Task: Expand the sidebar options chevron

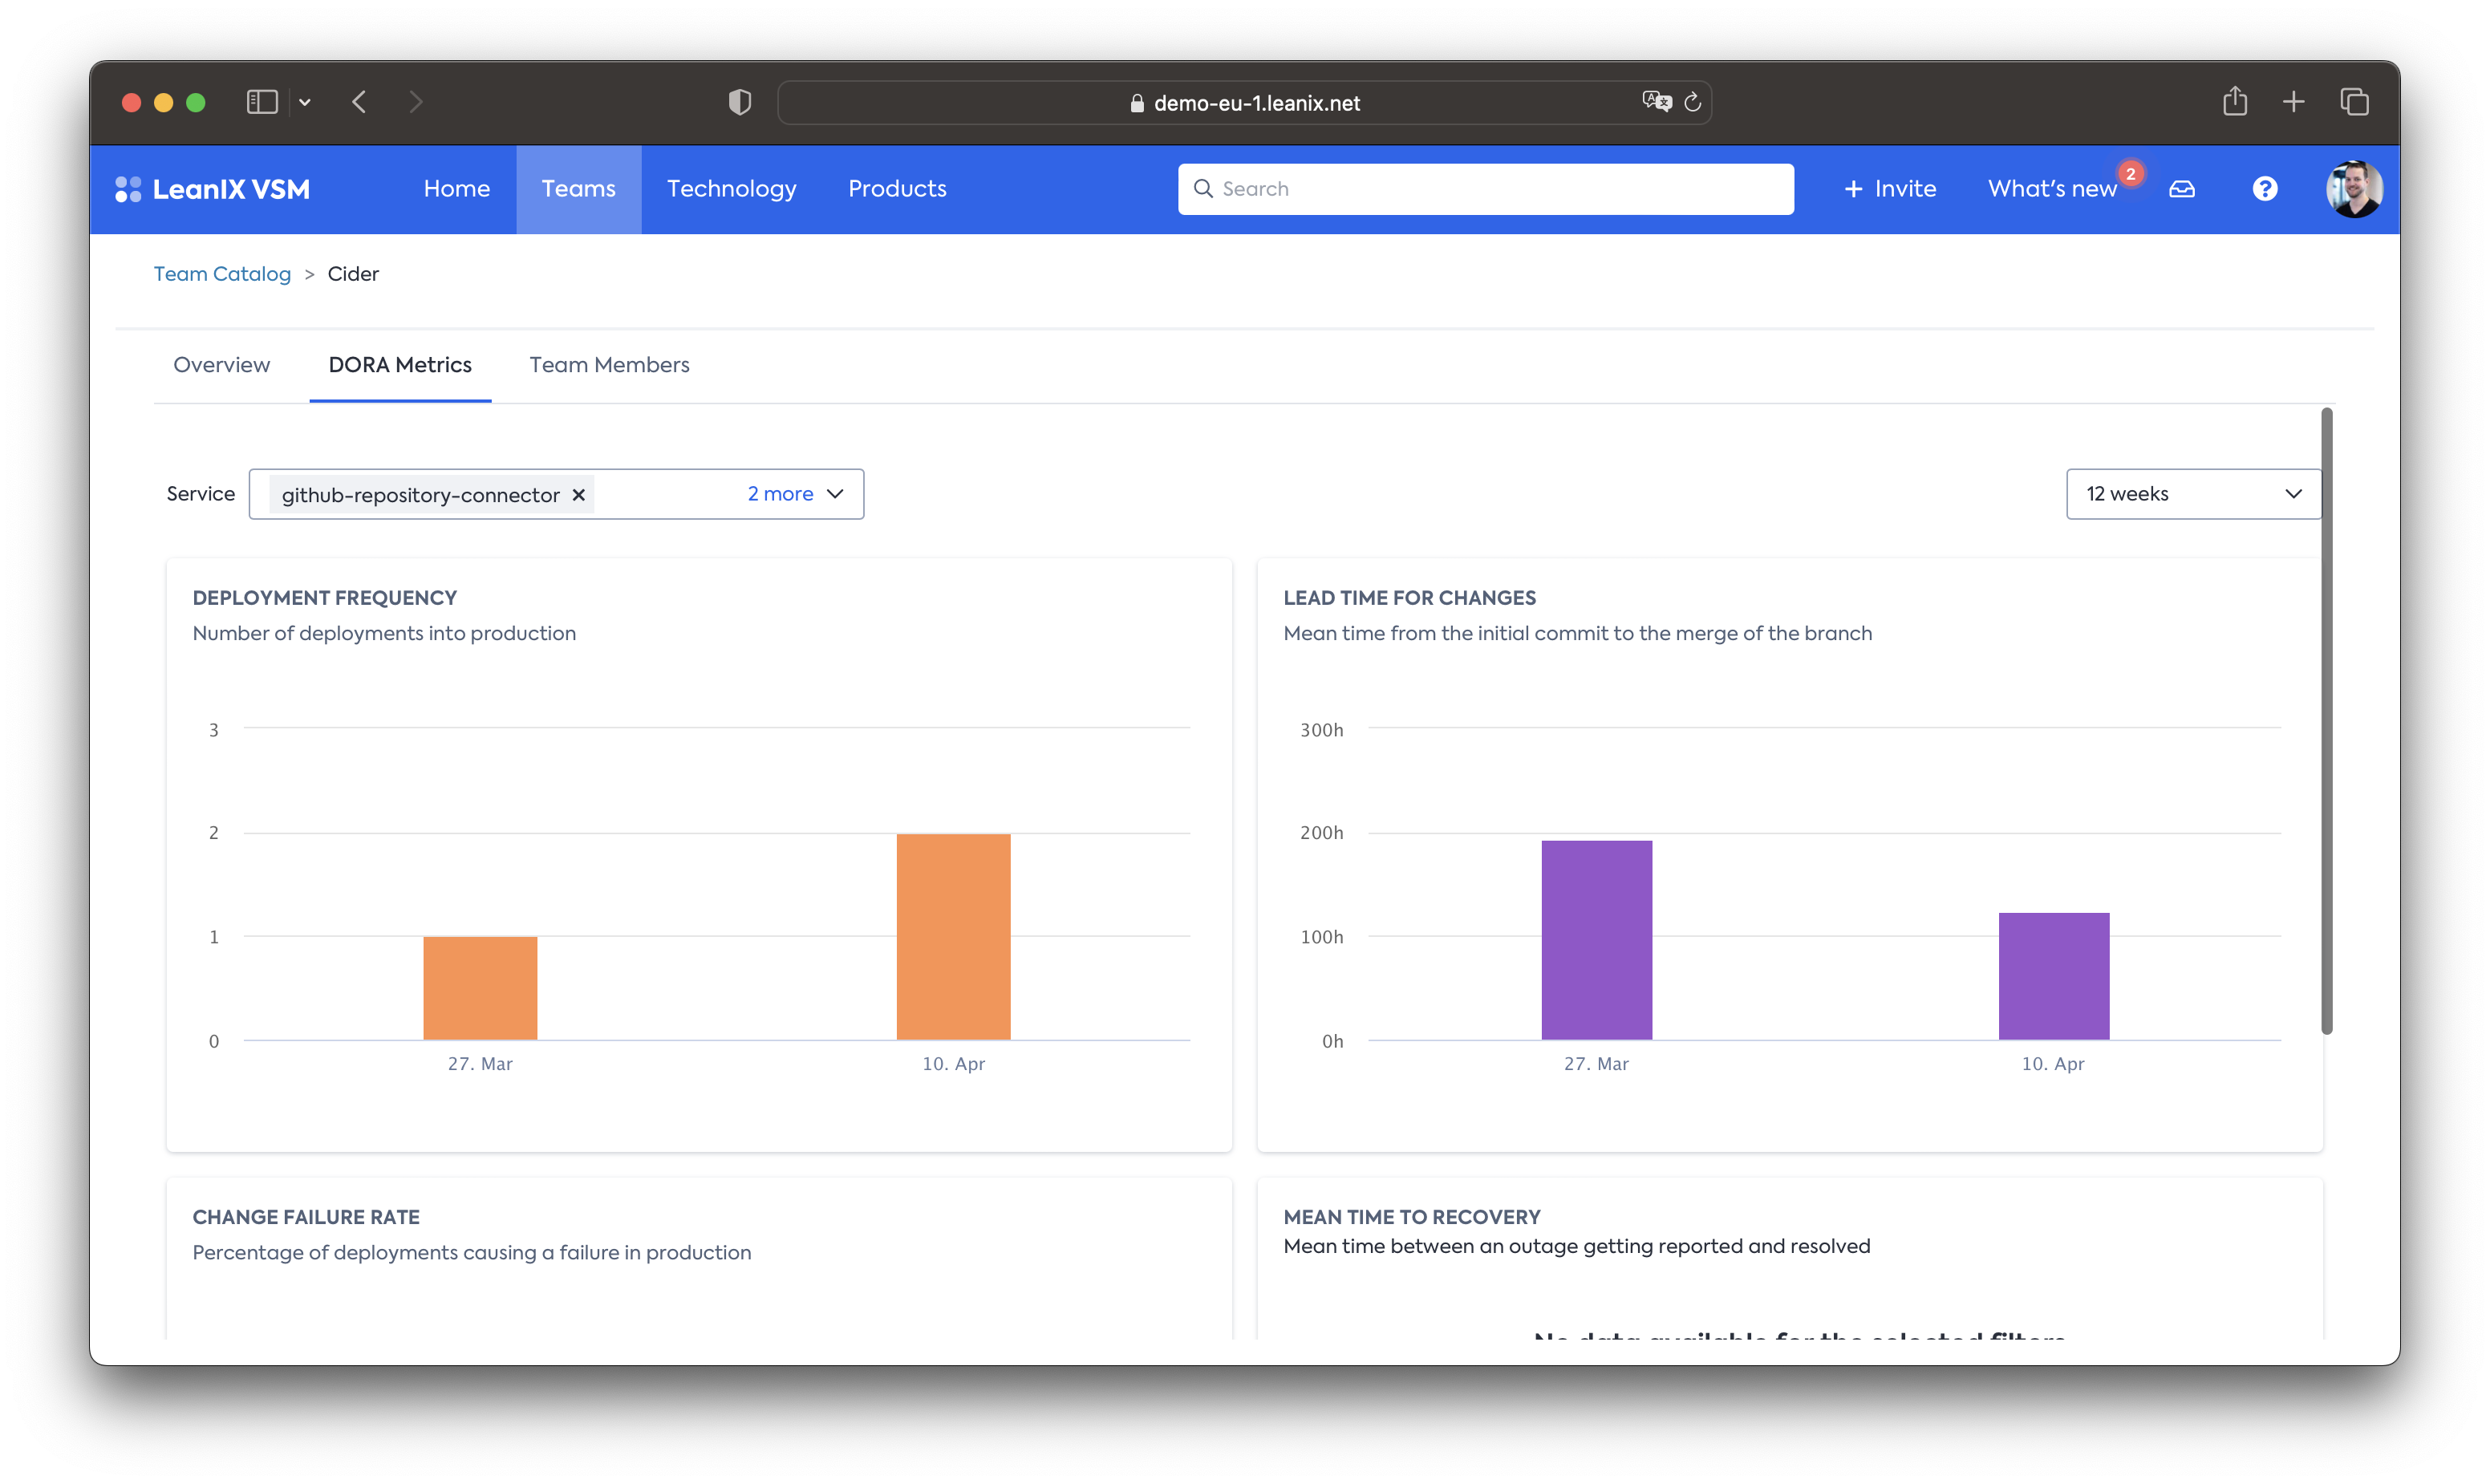Action: tap(305, 102)
